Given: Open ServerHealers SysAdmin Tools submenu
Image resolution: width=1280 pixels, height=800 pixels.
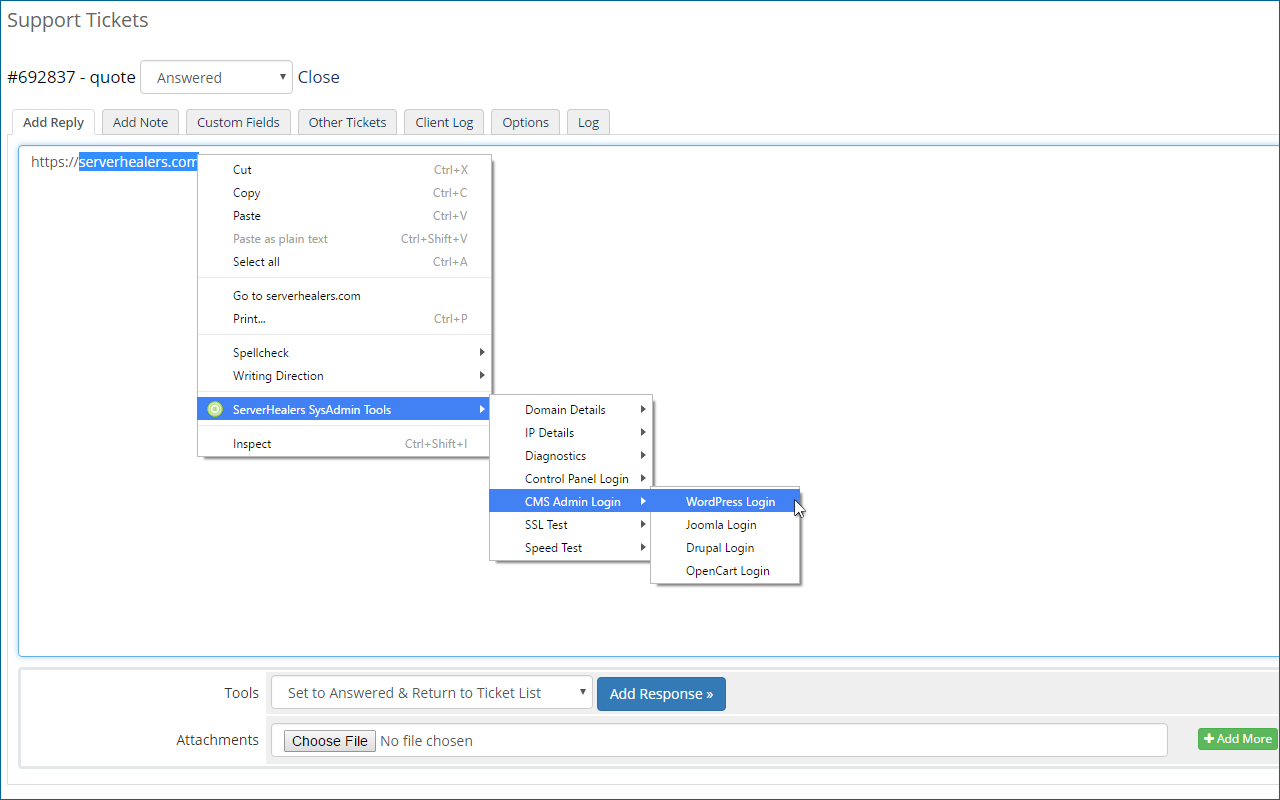Looking at the screenshot, I should [x=344, y=410].
